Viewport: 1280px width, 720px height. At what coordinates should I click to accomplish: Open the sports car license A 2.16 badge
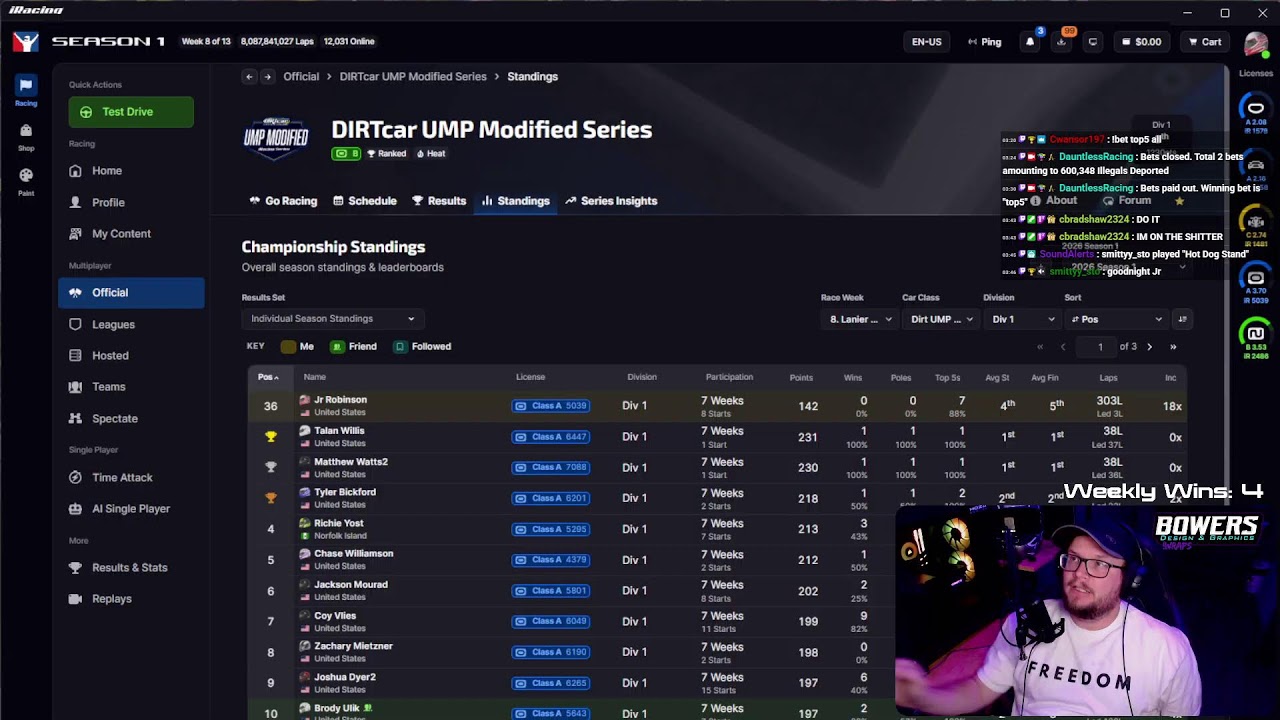(1256, 170)
